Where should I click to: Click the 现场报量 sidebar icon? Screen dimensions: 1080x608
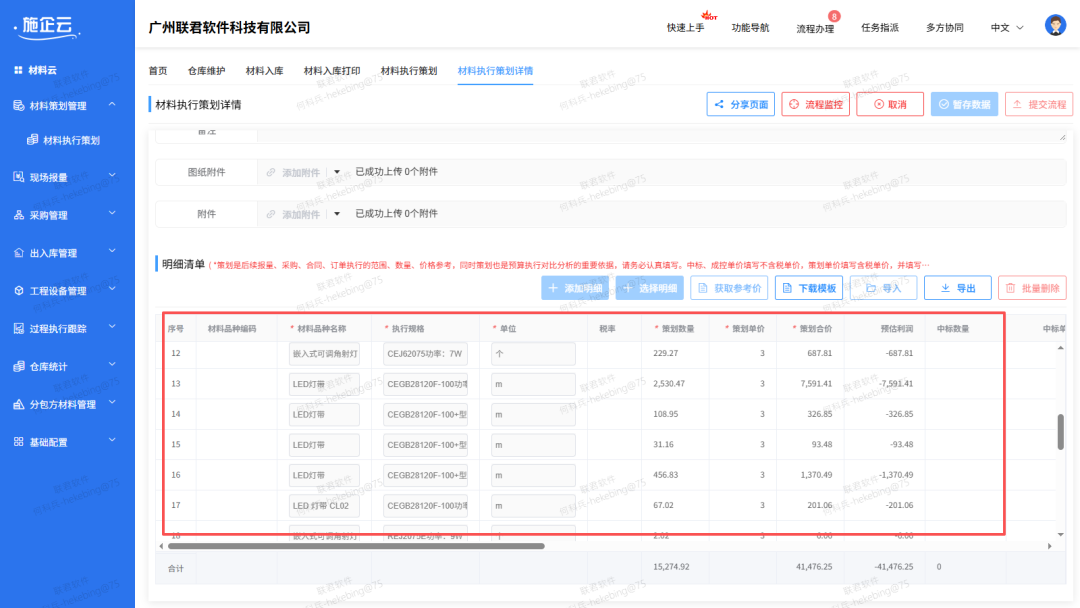(19, 177)
